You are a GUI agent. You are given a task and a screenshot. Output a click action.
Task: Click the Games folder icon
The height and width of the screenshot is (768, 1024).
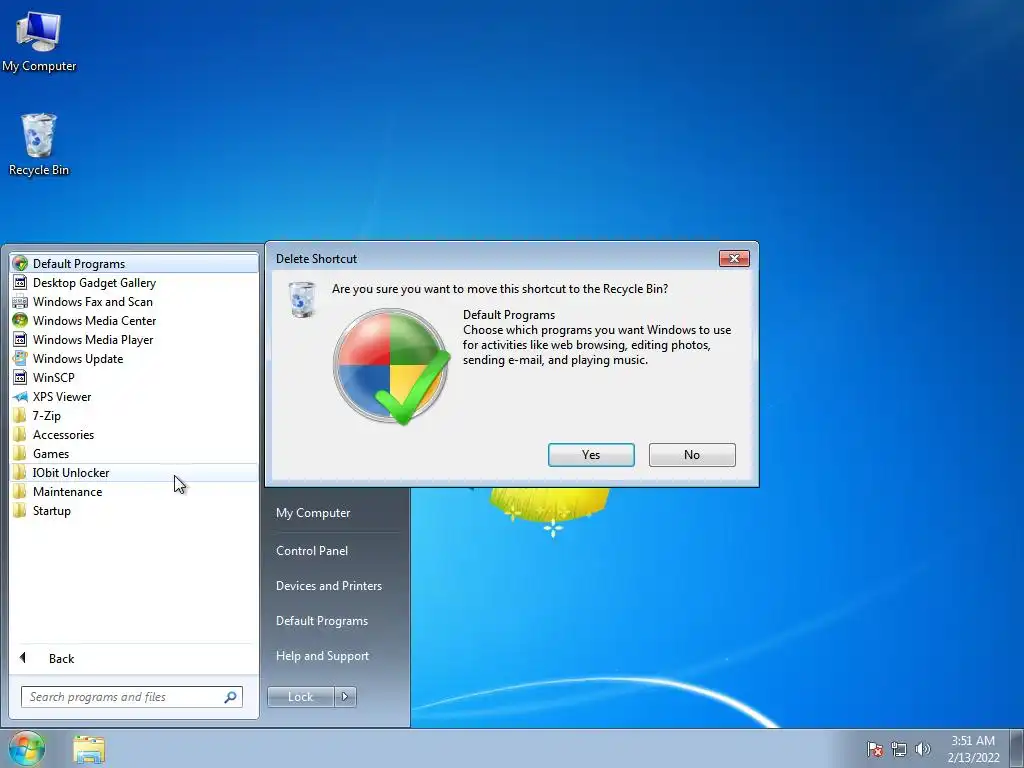tap(20, 453)
